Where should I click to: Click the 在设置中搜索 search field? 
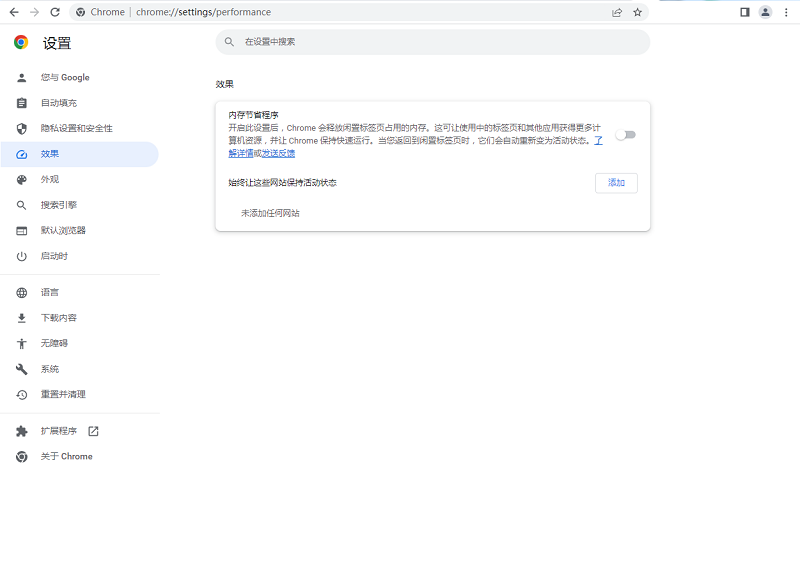[432, 42]
